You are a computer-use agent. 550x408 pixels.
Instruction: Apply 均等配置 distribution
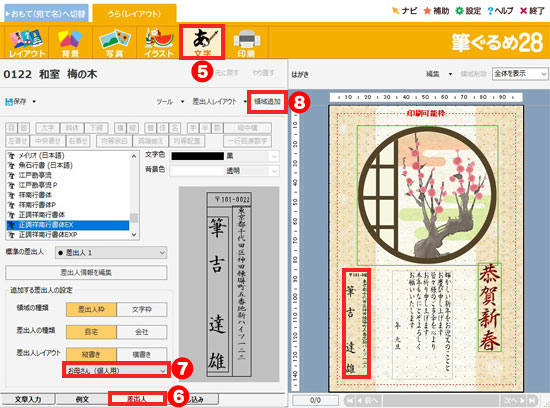[187, 141]
